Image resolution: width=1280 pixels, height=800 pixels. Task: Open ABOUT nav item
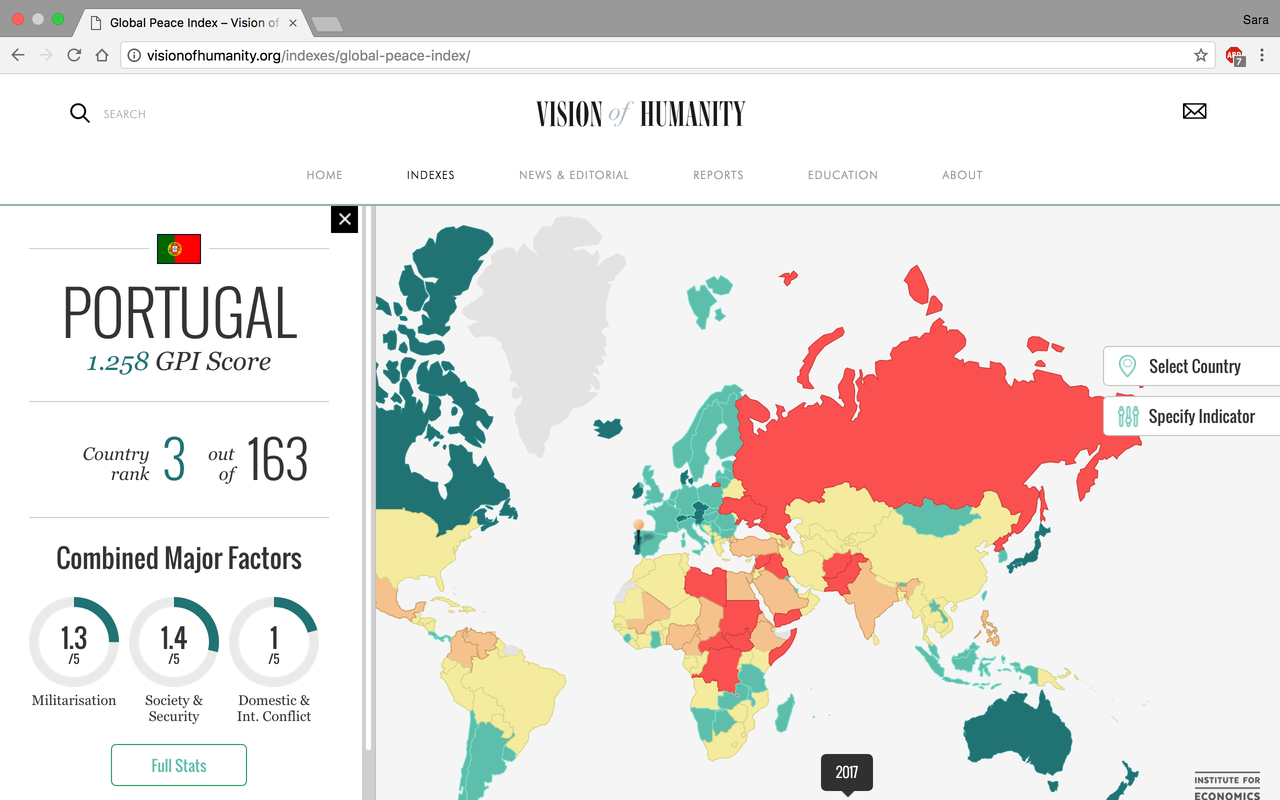point(962,175)
